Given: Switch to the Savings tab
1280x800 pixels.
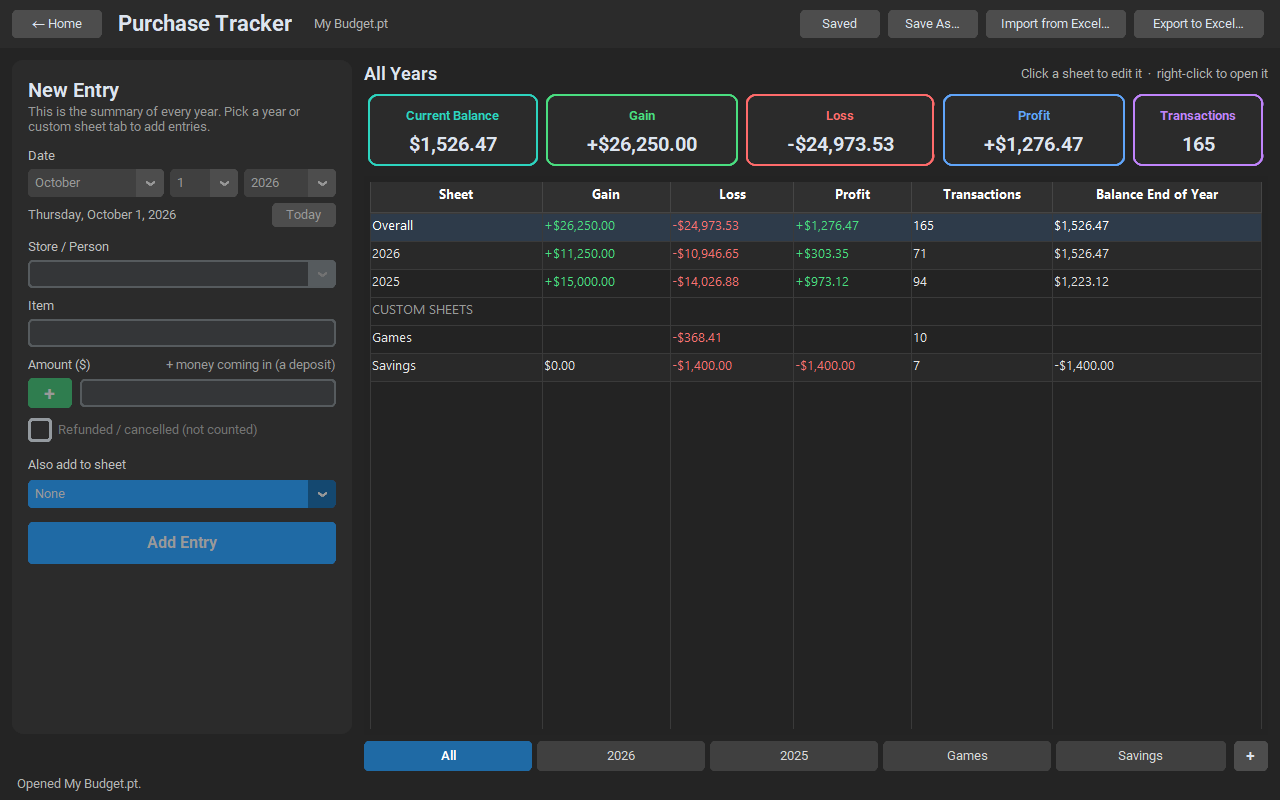Looking at the screenshot, I should (x=1140, y=756).
